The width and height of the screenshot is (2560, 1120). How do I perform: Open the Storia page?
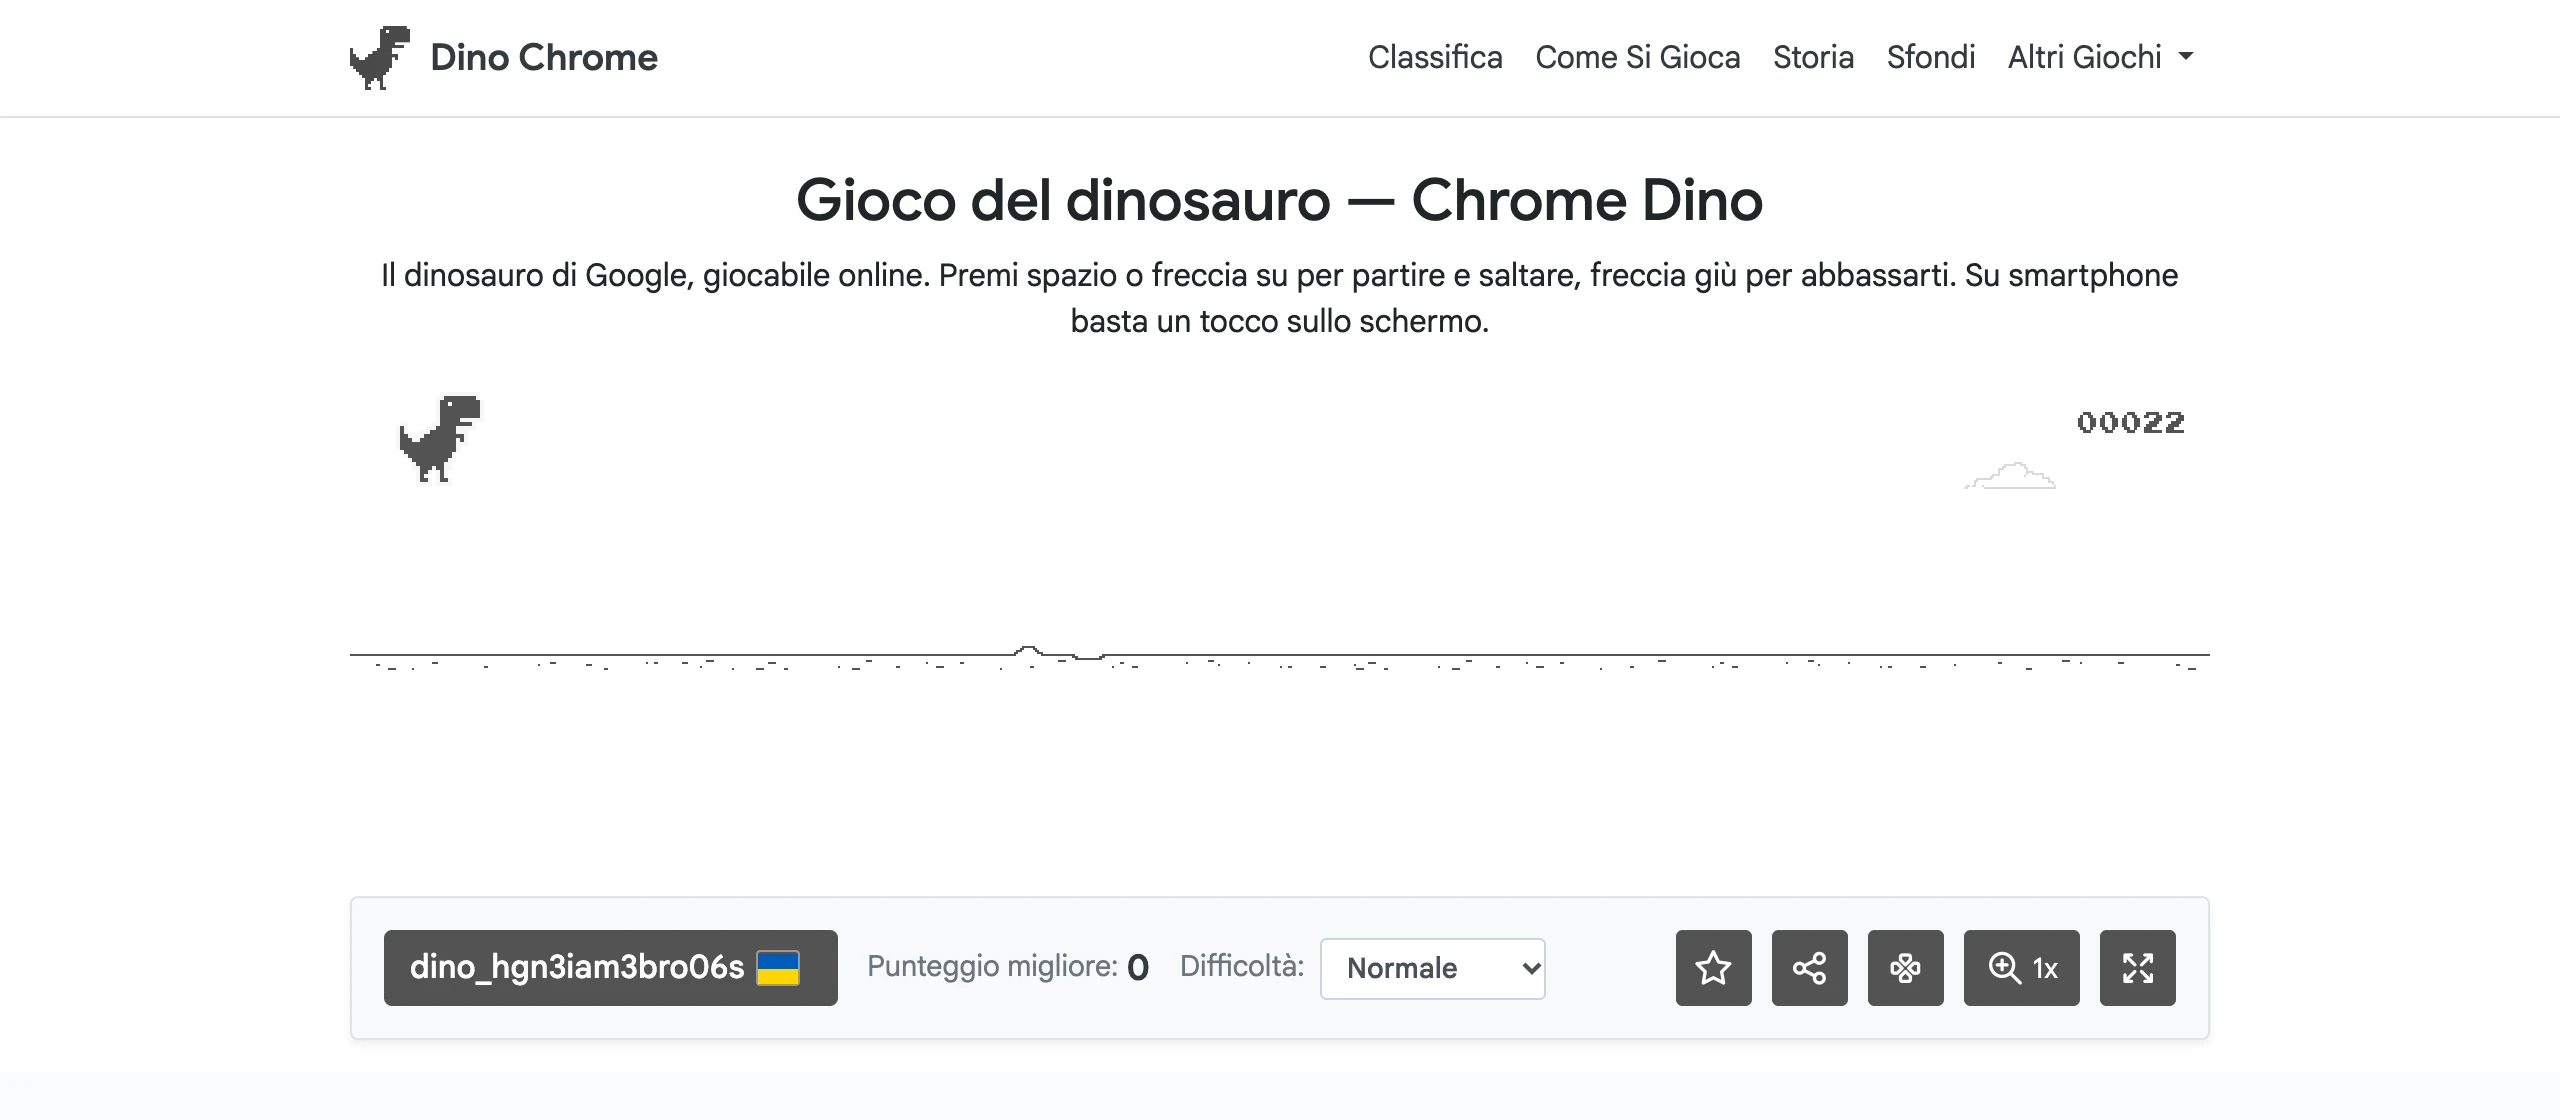pos(1813,57)
